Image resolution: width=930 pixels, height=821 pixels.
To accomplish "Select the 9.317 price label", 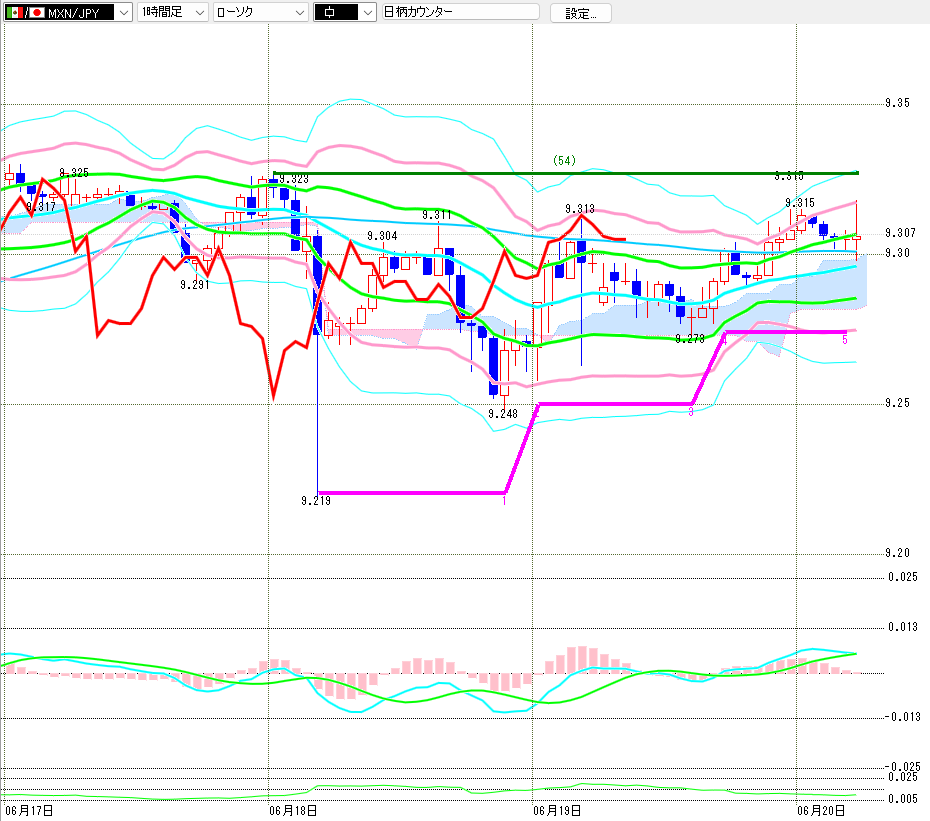I will pyautogui.click(x=41, y=206).
